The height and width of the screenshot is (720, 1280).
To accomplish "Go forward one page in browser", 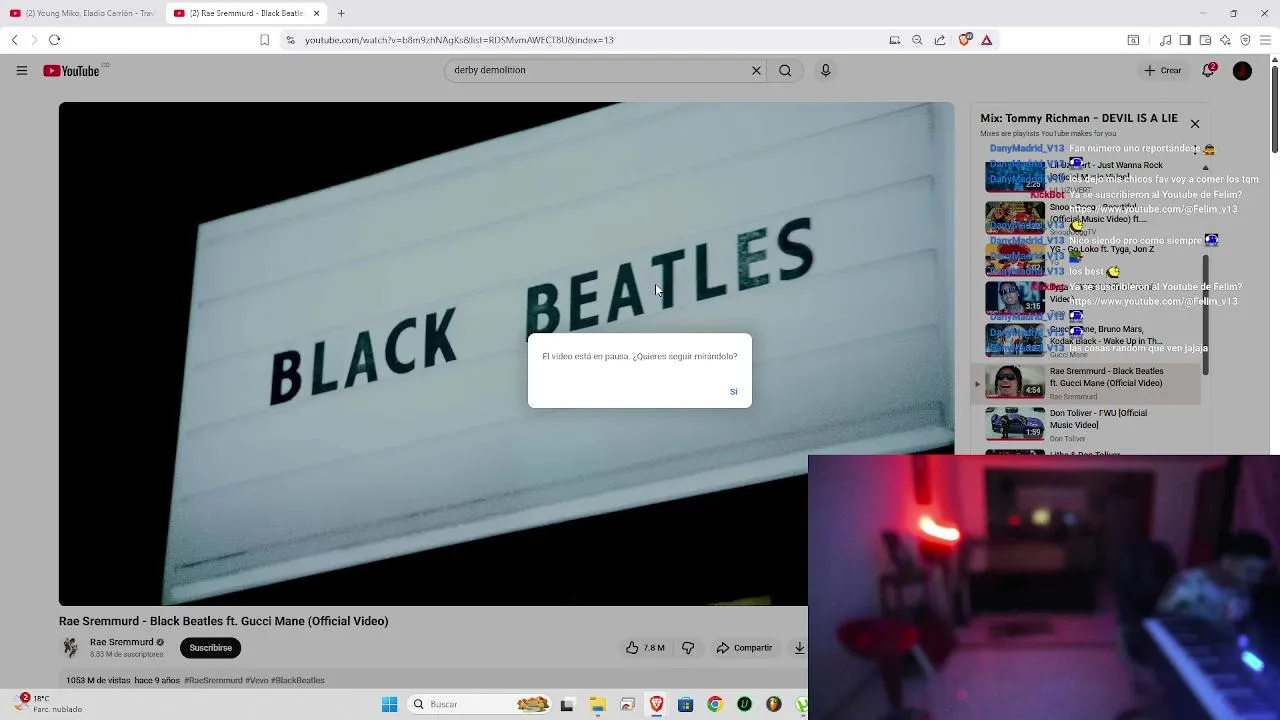I will (x=34, y=40).
